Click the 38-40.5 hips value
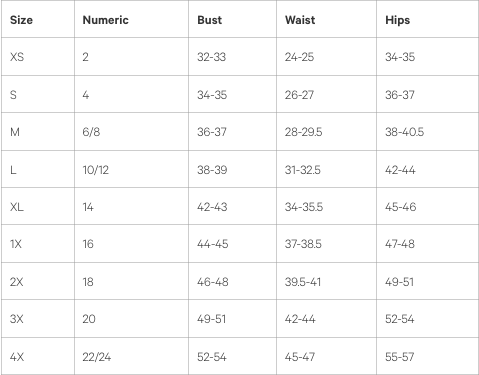The height and width of the screenshot is (375, 479). (404, 132)
